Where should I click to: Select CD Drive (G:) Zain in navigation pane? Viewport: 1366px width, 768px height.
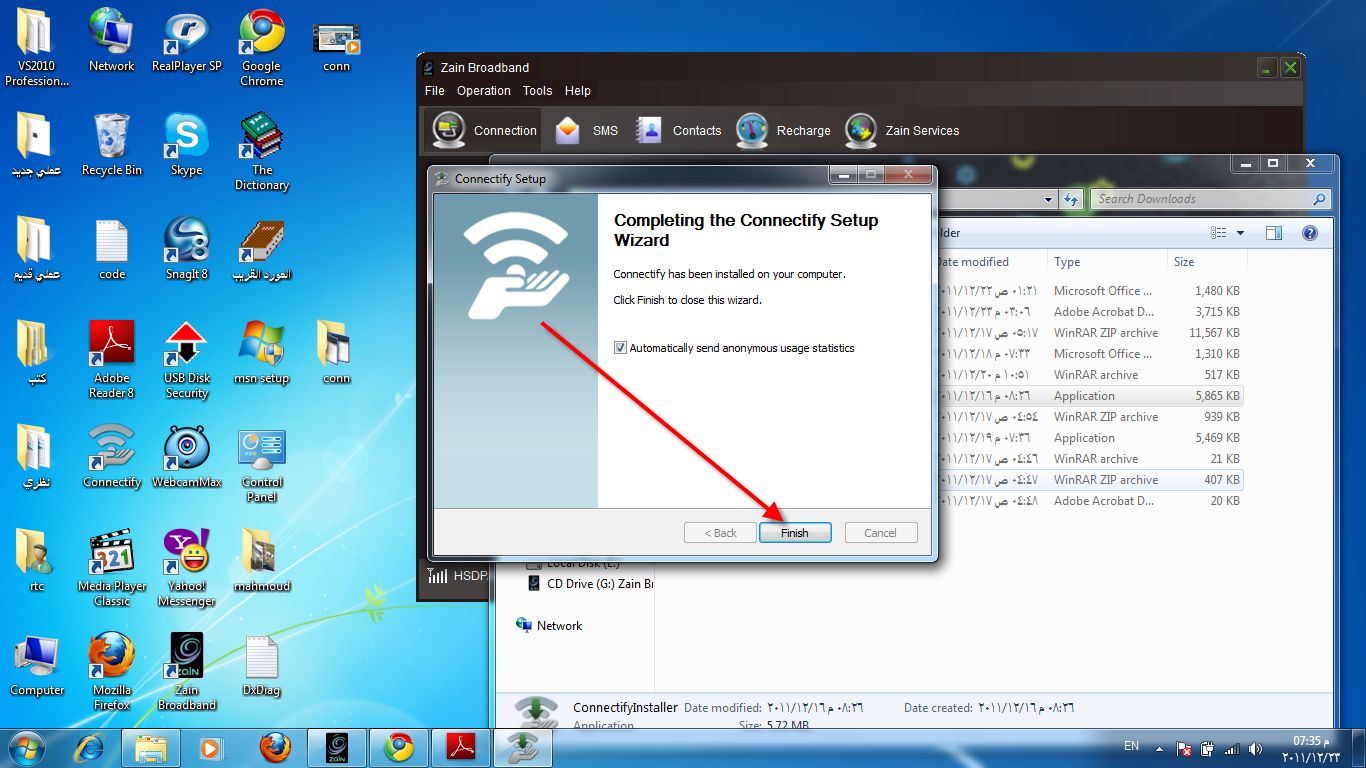pos(590,583)
